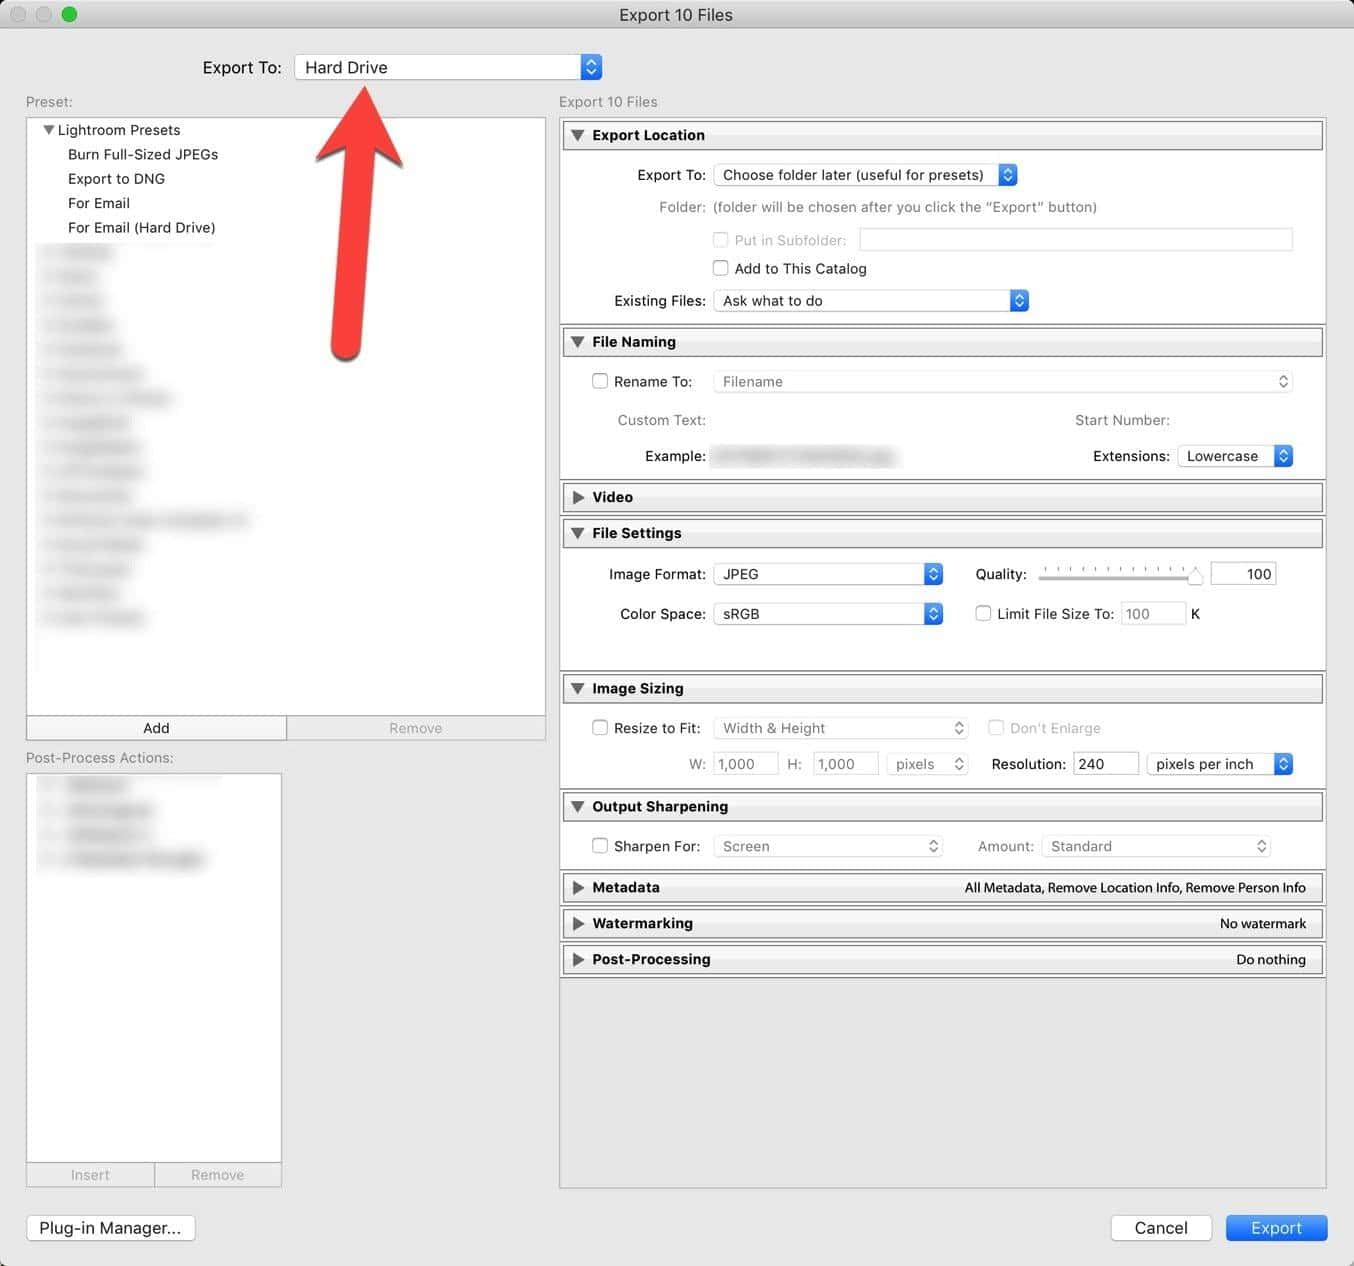Collapse the Lightroom Presets tree group
Screen dimensions: 1354x1266
pos(48,130)
